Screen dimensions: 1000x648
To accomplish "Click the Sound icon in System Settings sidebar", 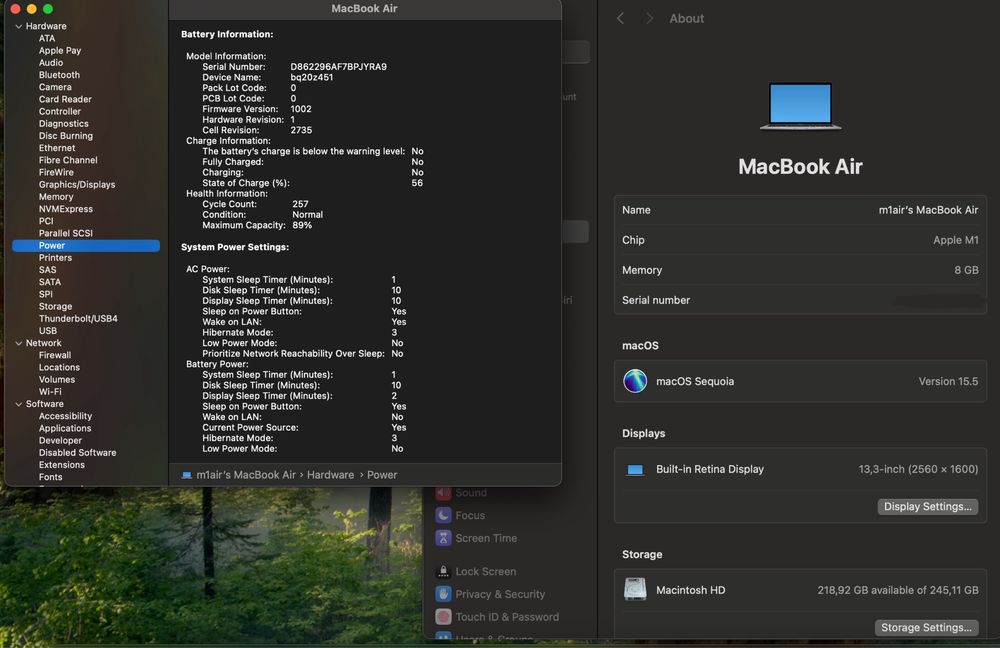I will coord(443,493).
